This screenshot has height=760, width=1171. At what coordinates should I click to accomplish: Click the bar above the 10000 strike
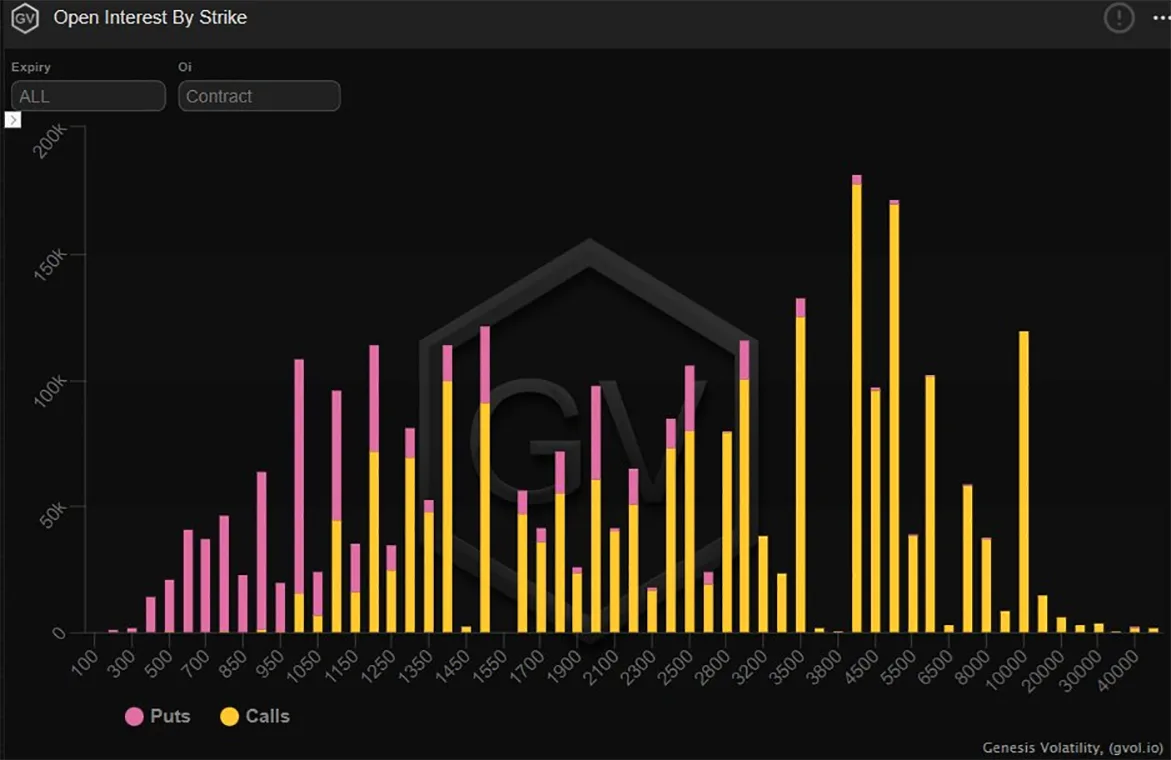click(x=1024, y=482)
